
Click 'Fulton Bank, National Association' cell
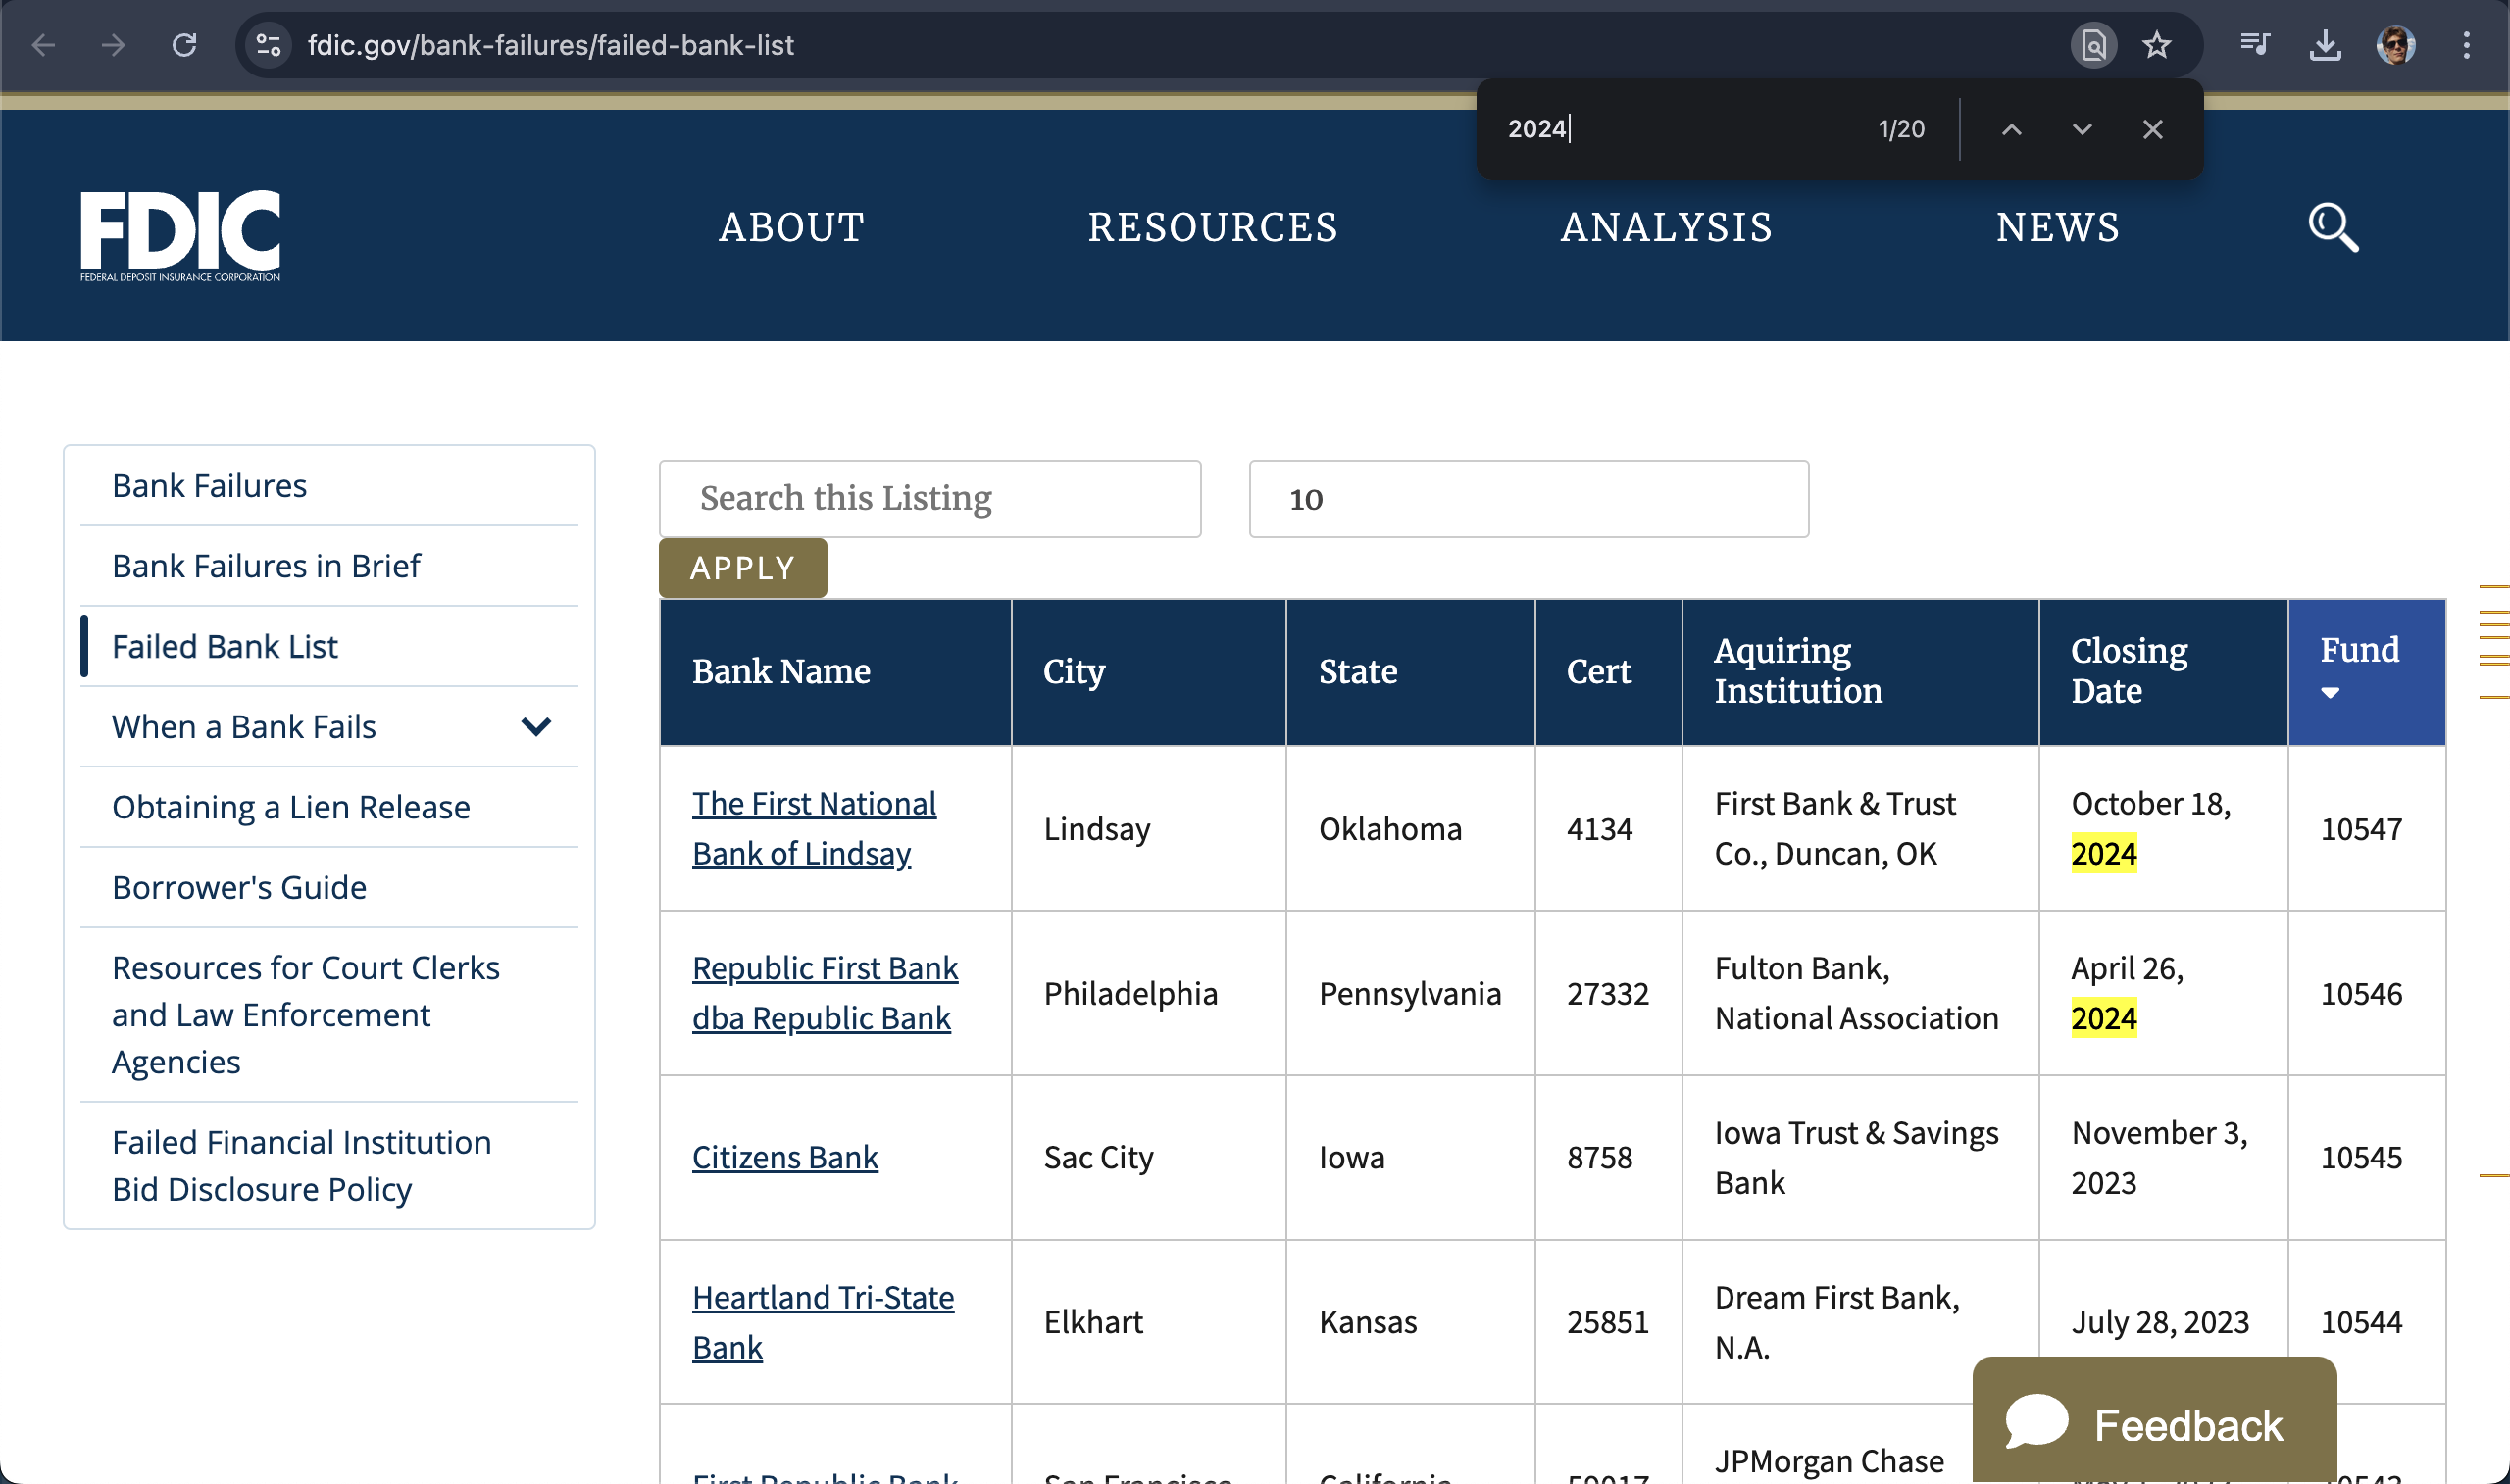tap(1856, 993)
